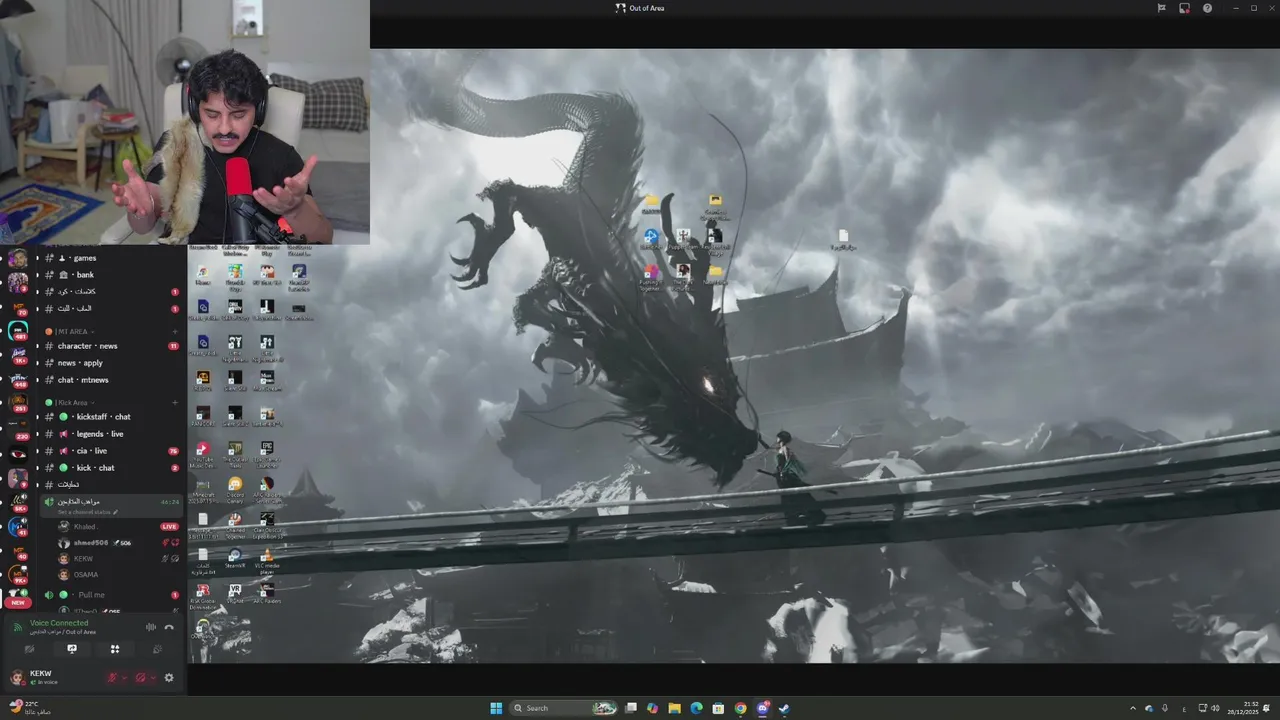
Task: Open Discord soundboard button
Action: [x=157, y=649]
